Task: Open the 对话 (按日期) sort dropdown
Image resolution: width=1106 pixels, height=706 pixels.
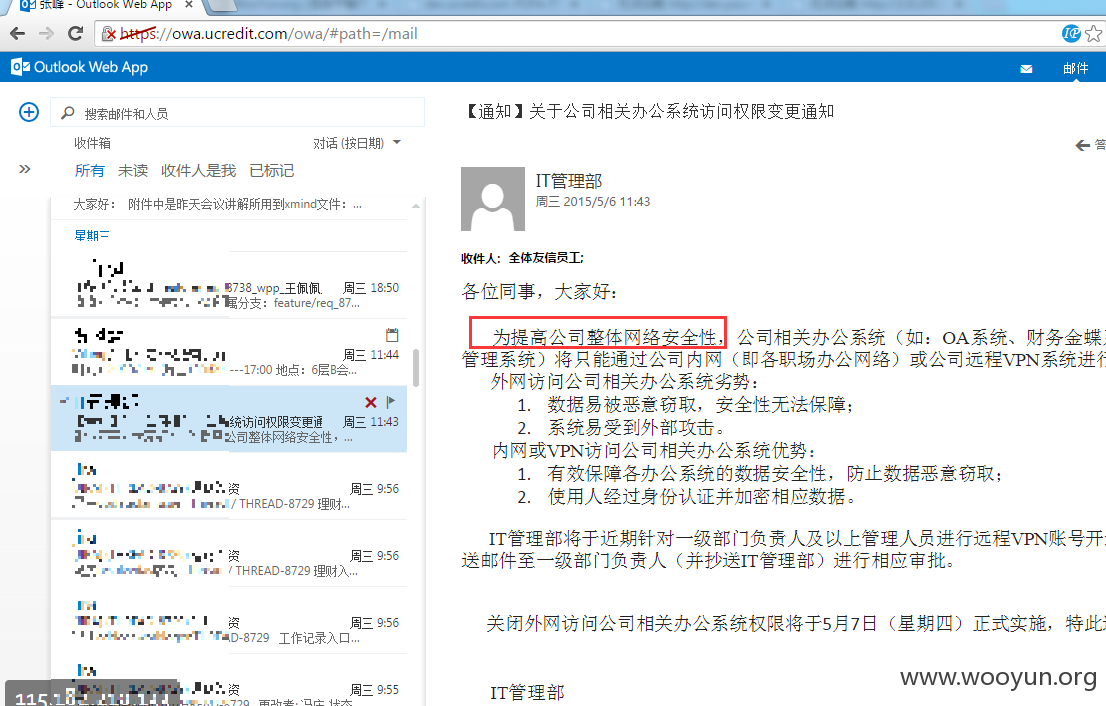Action: [357, 143]
